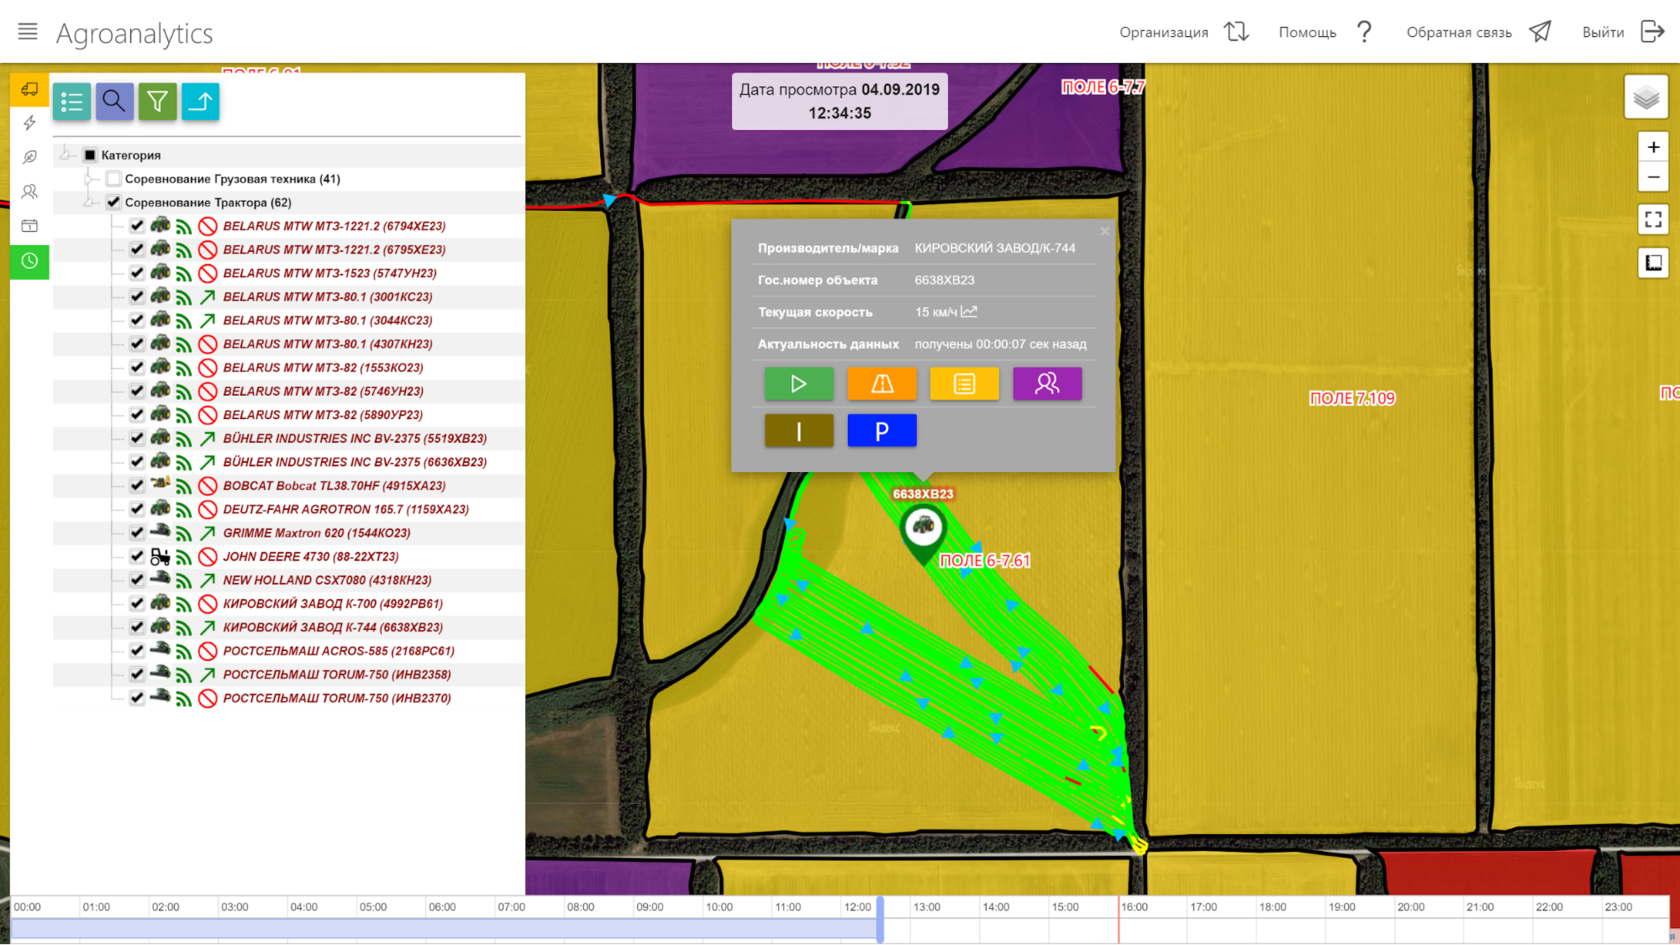The width and height of the screenshot is (1680, 945).
Task: Select DEUTZ-FAHR AGROTRON 165.7 (1159ХА23)
Action: 346,509
